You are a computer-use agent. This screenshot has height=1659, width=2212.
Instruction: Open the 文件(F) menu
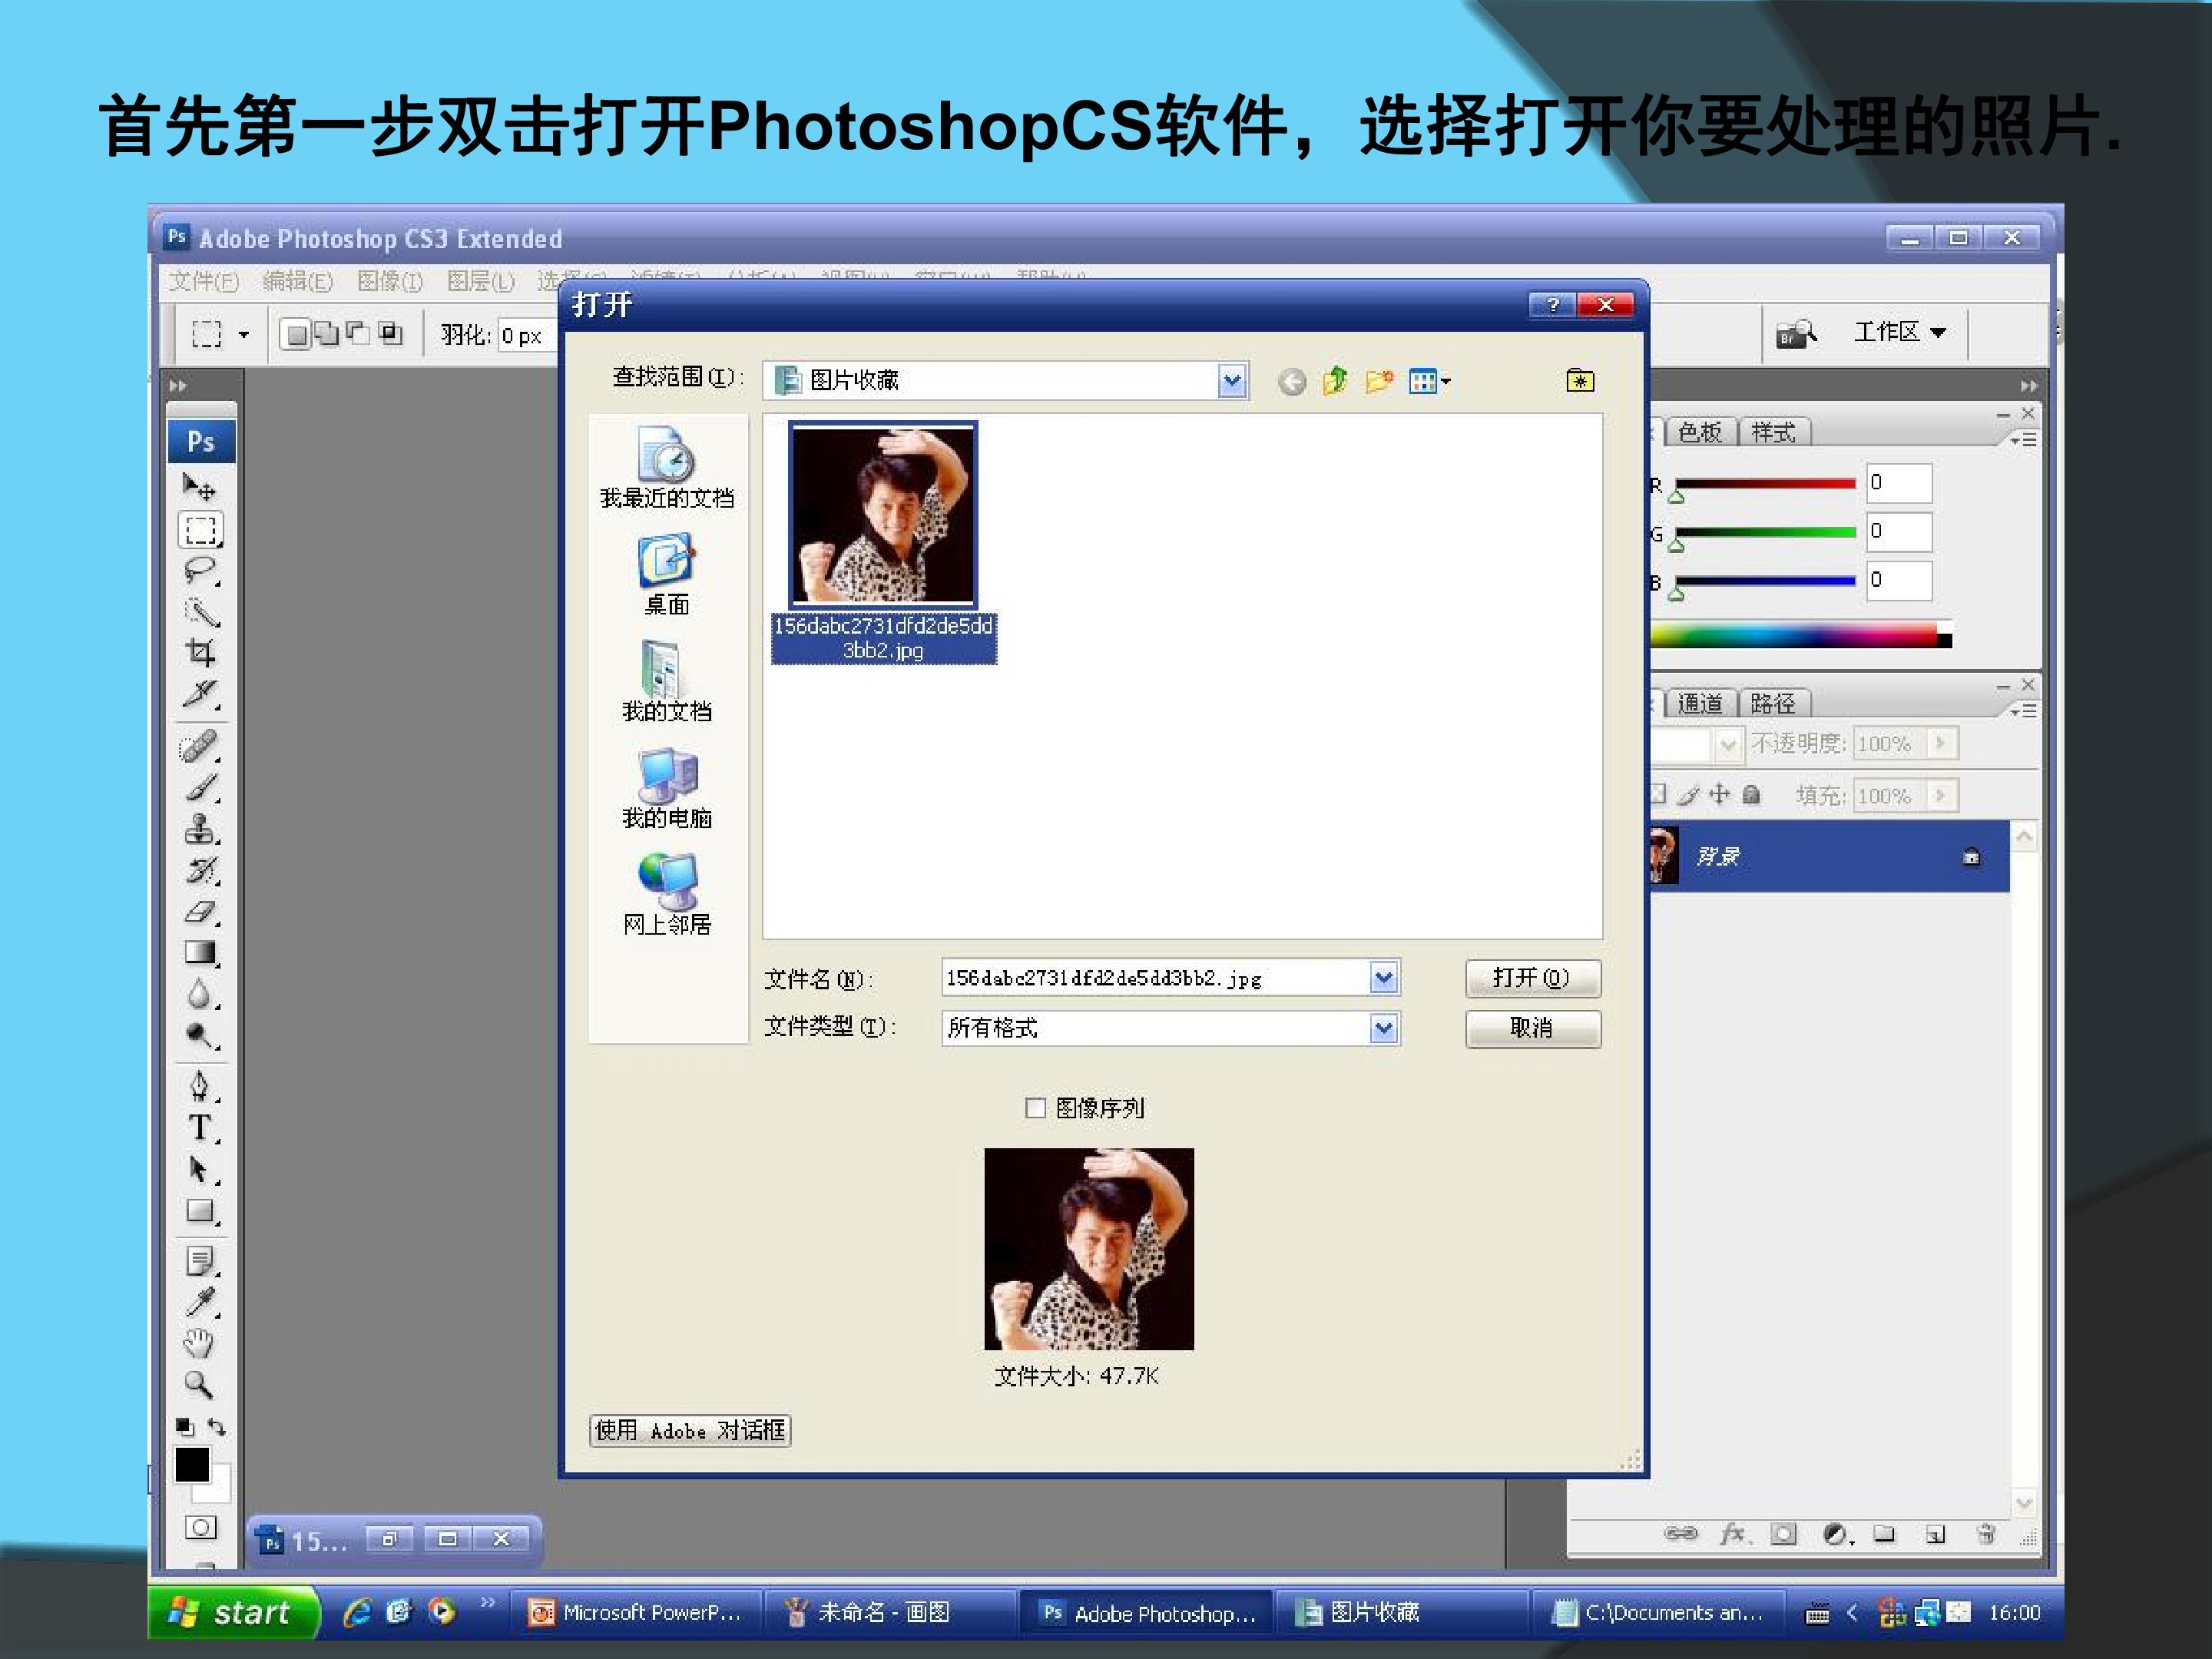pyautogui.click(x=204, y=282)
